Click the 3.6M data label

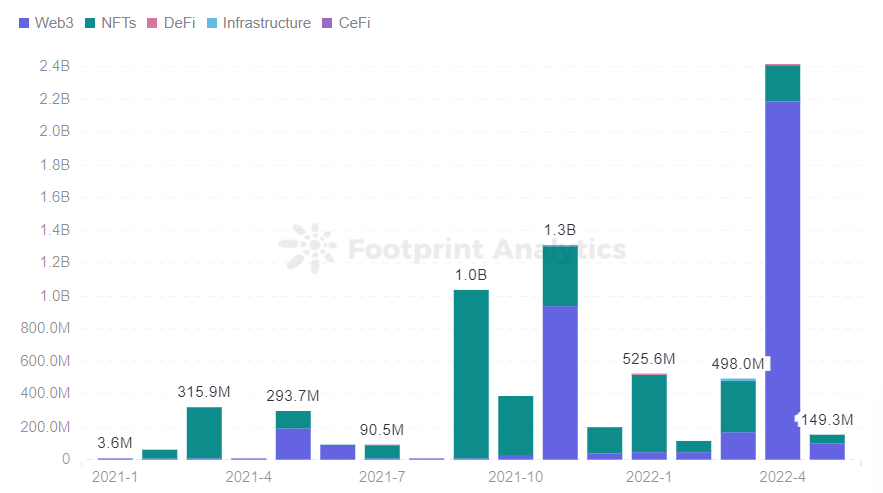click(x=115, y=443)
